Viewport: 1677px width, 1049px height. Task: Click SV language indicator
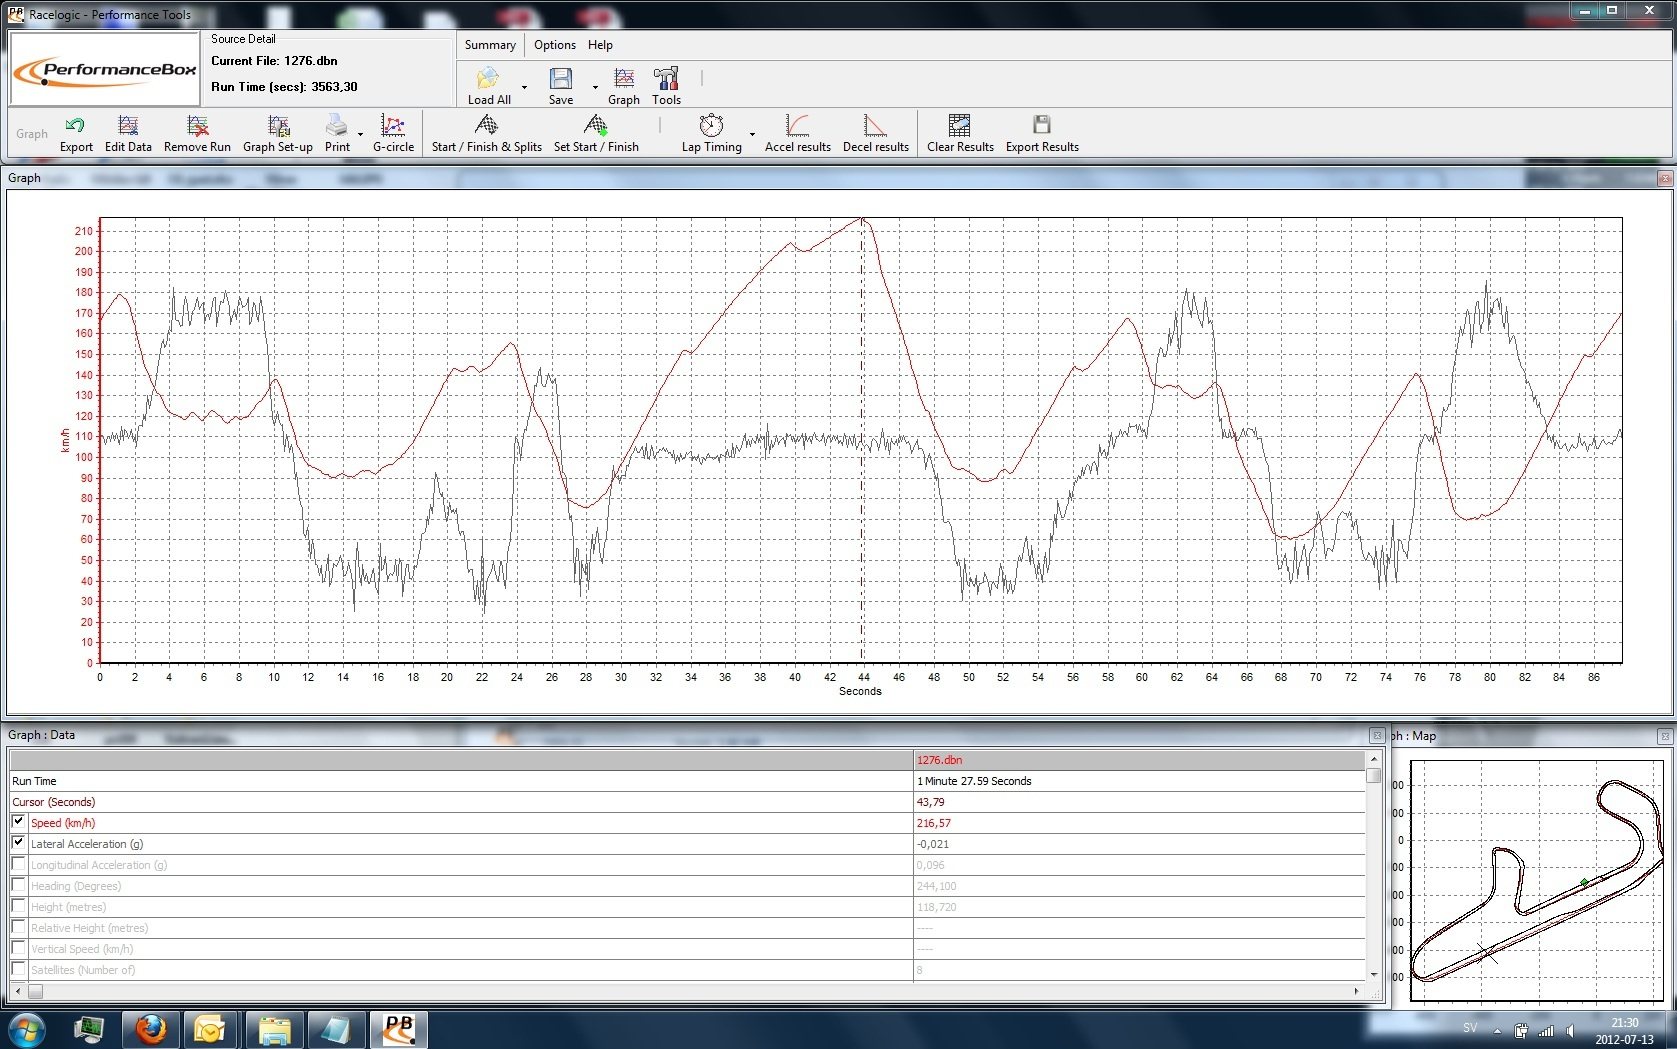coord(1470,1028)
